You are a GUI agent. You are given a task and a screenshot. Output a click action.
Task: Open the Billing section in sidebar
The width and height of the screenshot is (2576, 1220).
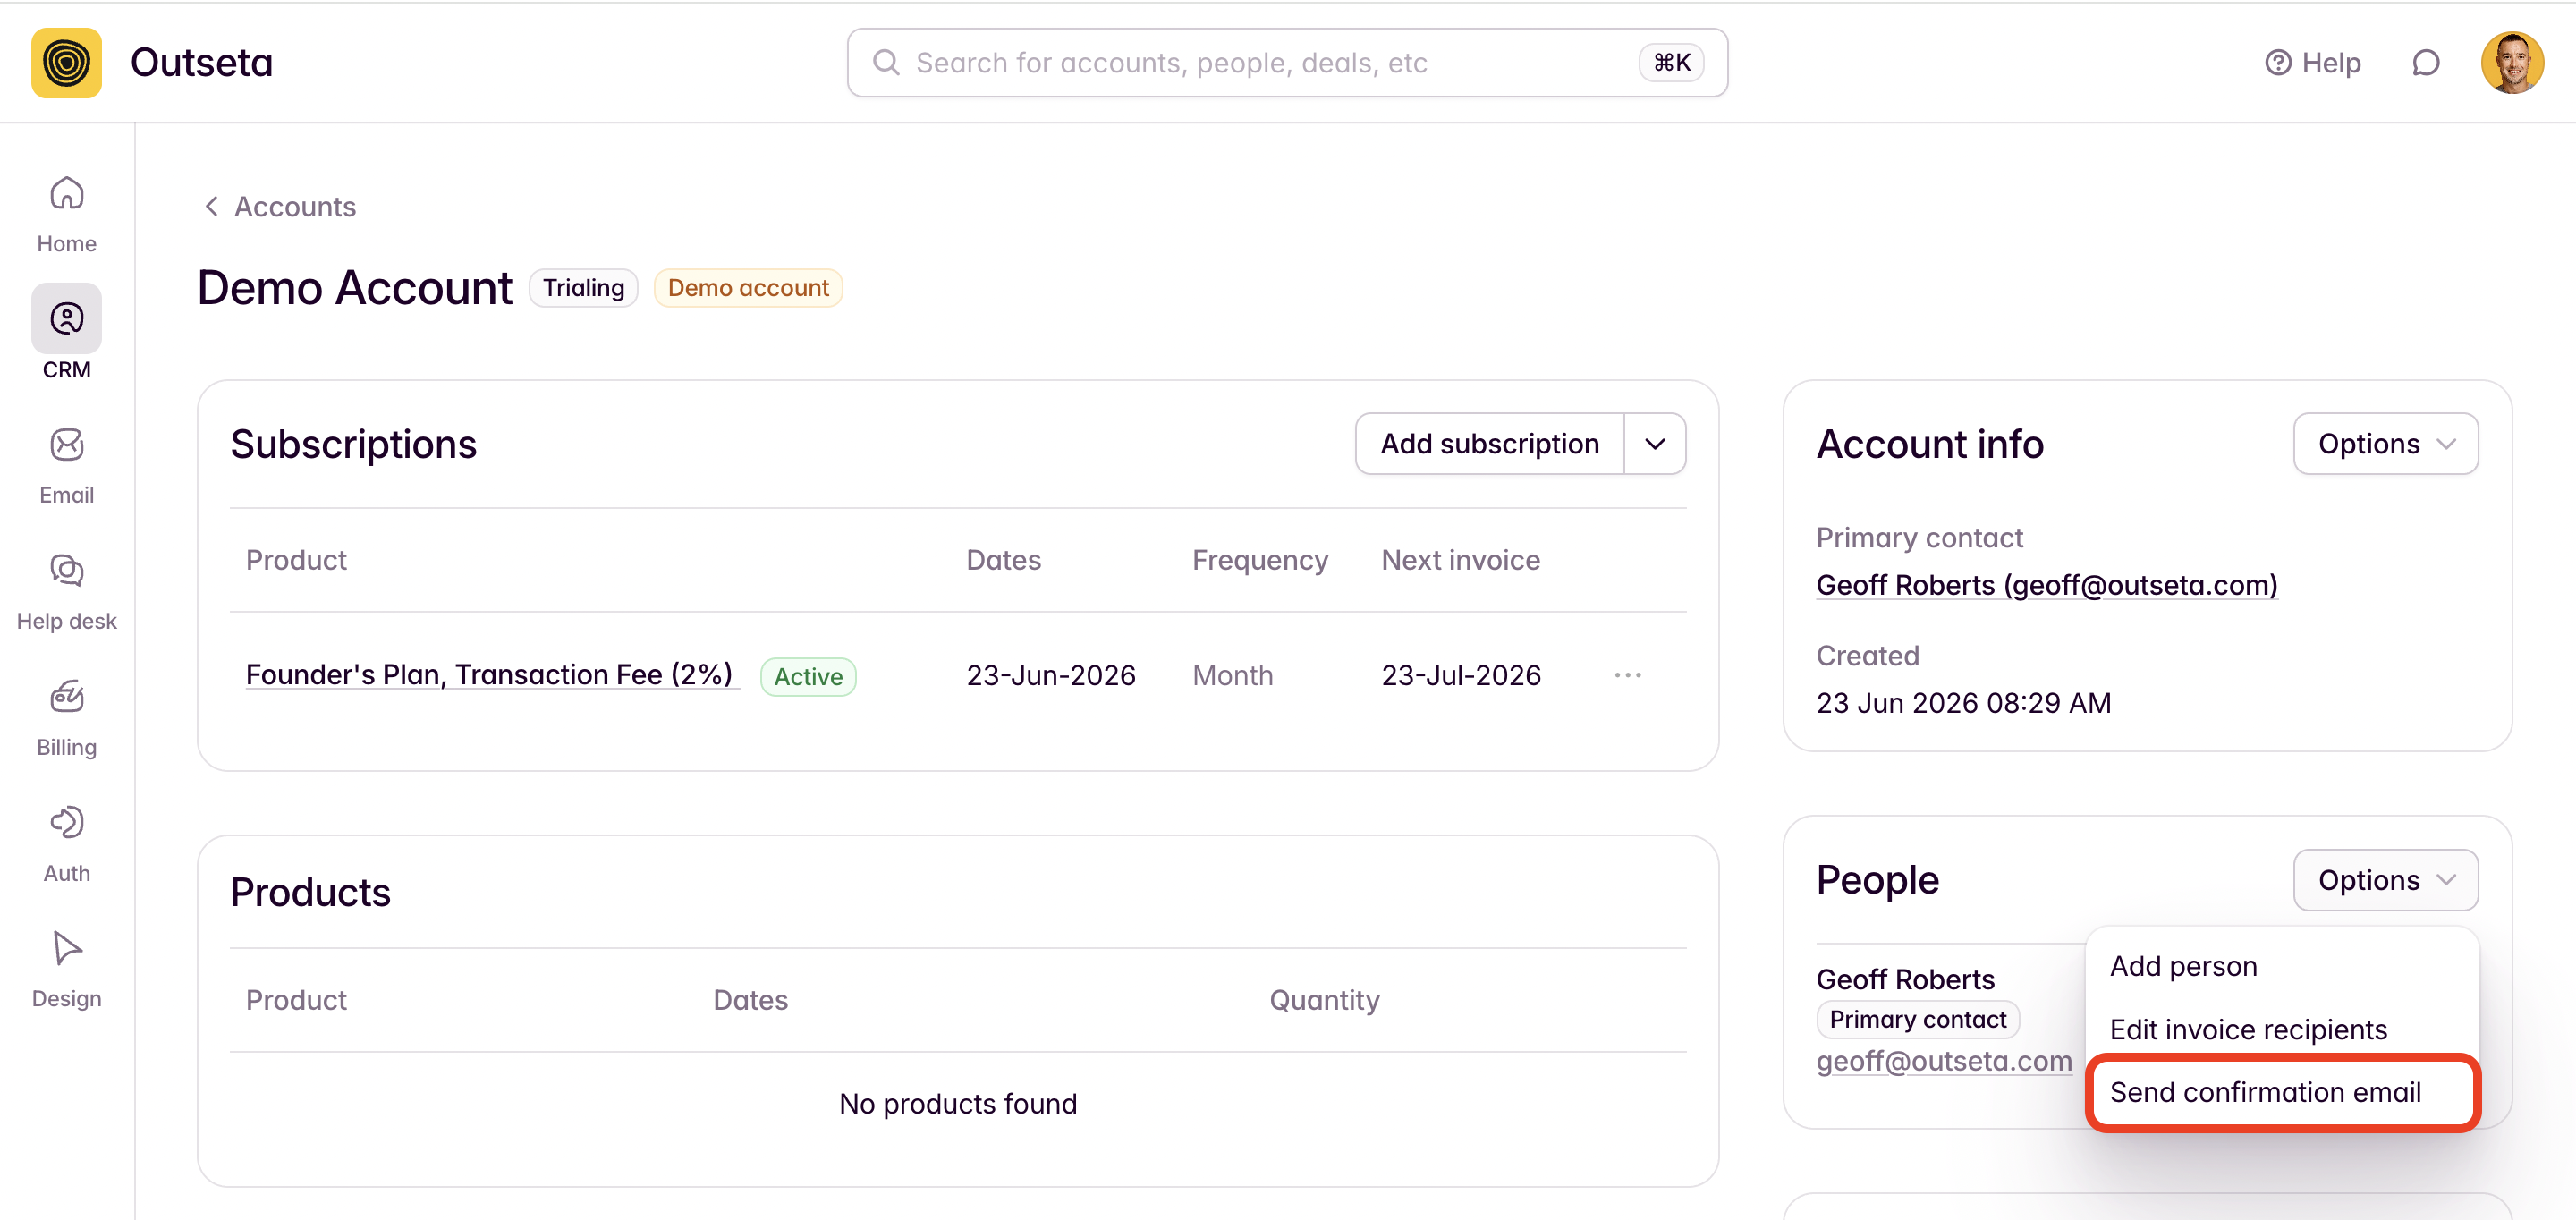click(x=66, y=718)
